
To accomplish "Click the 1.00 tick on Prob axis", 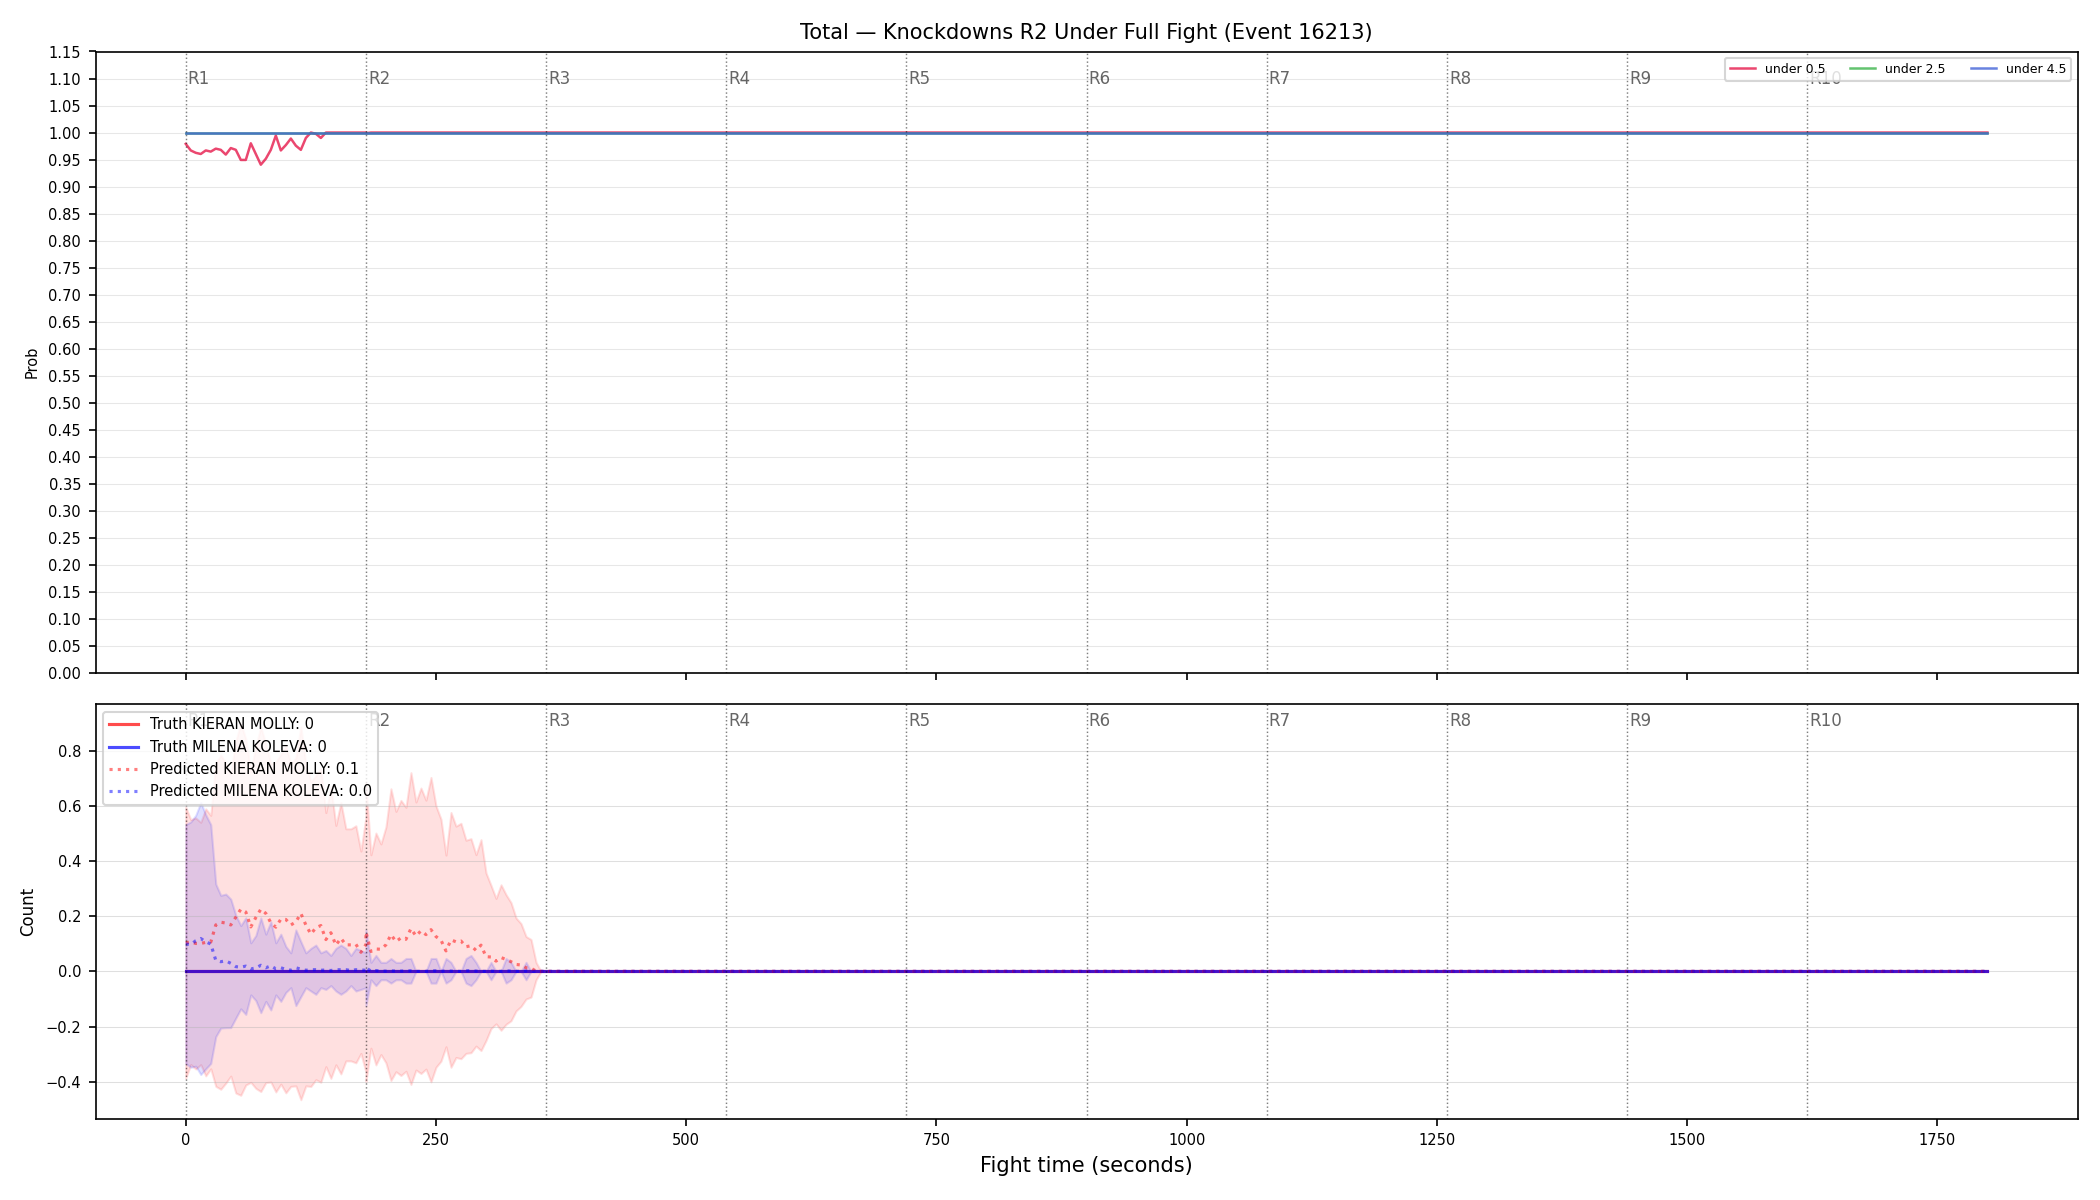I will coord(65,133).
